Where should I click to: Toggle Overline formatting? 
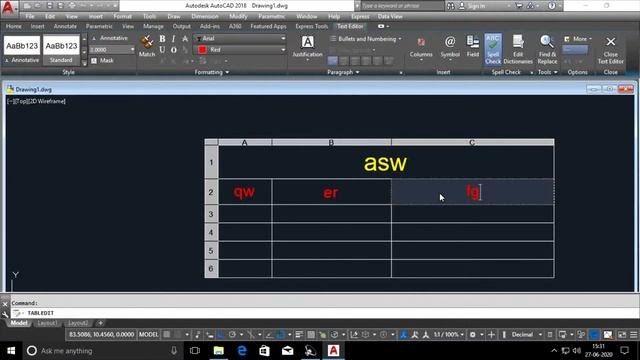pyautogui.click(x=173, y=49)
